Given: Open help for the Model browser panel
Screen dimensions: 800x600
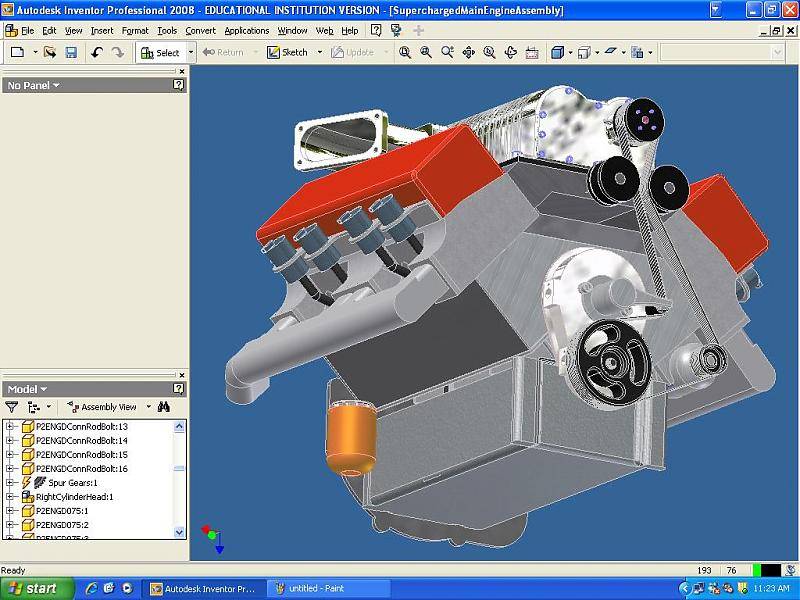Looking at the screenshot, I should point(178,389).
